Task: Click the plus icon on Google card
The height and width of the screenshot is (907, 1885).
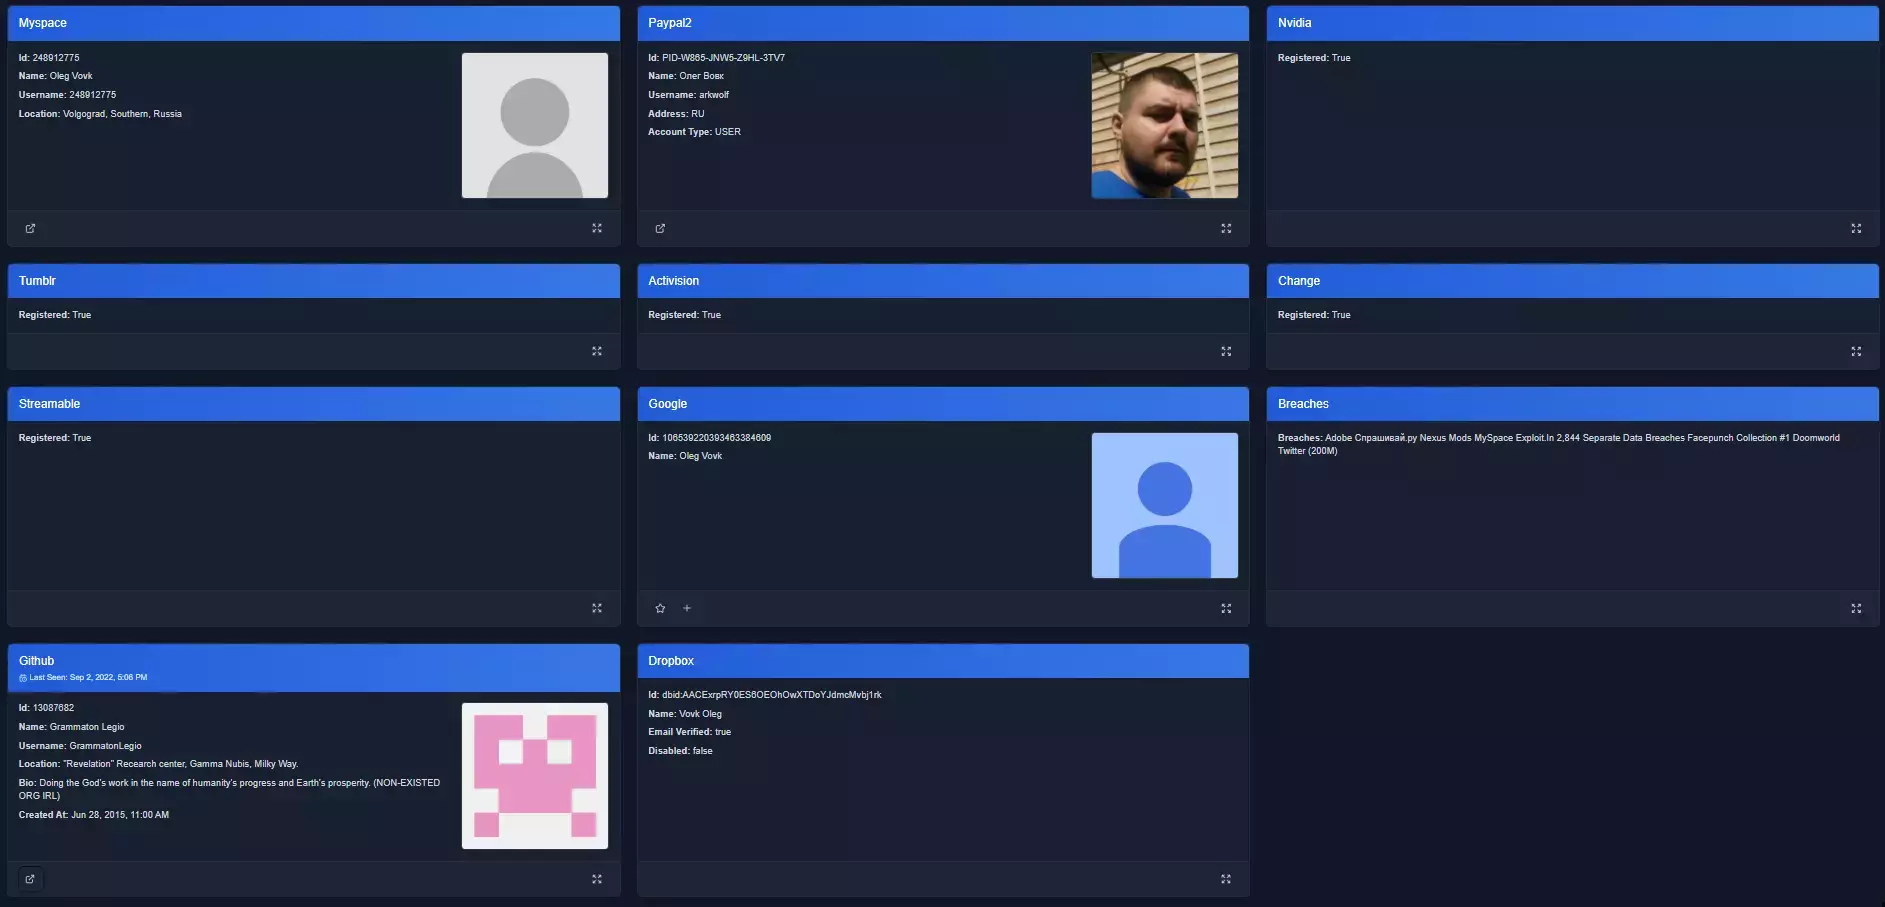Action: click(x=687, y=608)
